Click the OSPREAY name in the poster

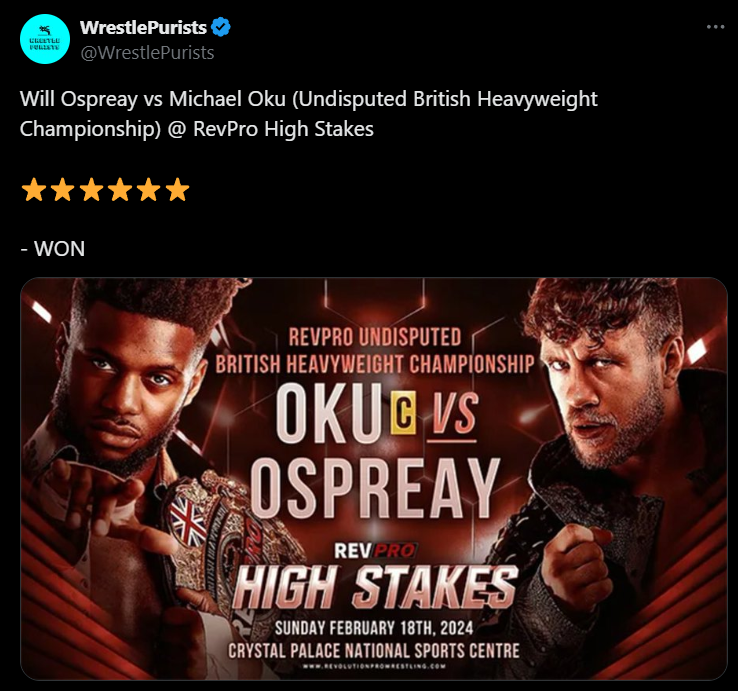375,488
